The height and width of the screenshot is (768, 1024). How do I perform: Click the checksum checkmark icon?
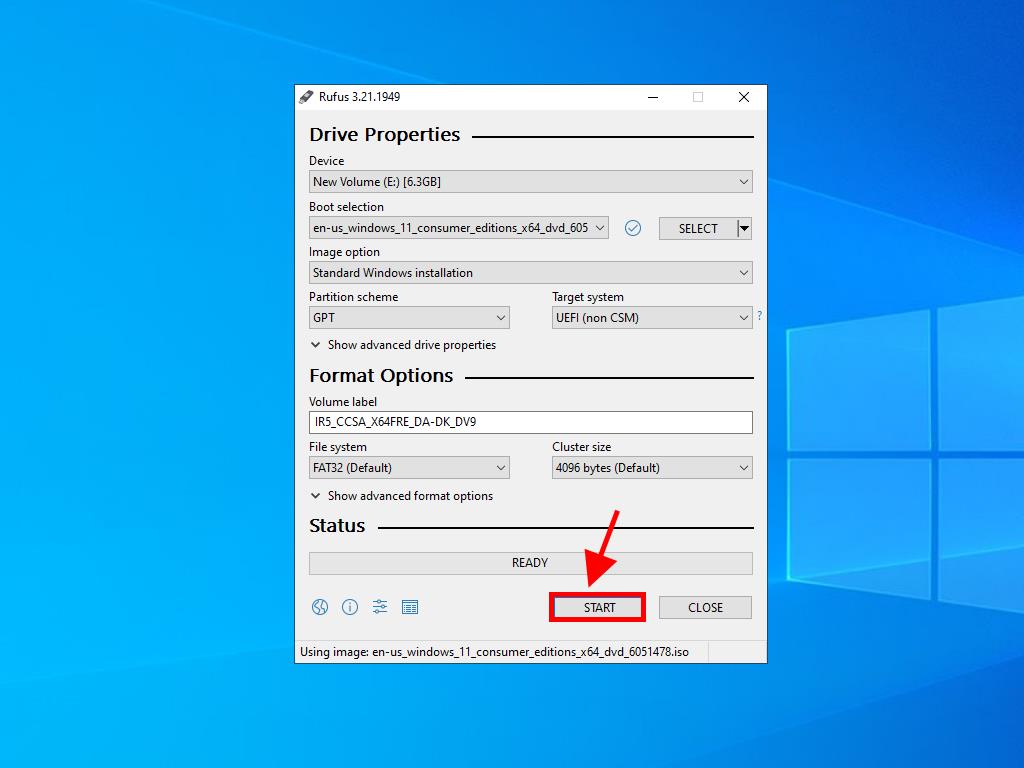click(632, 228)
